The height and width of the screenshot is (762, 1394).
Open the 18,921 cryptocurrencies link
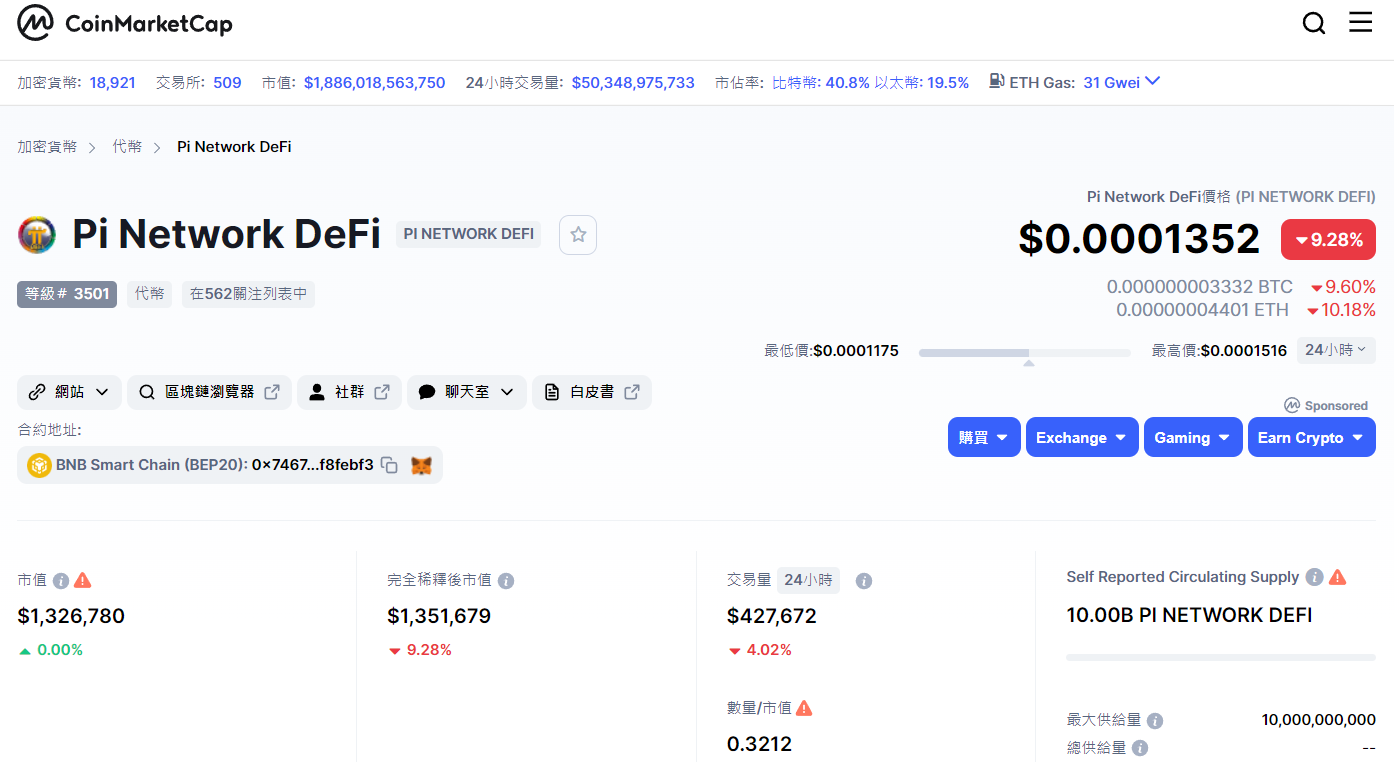(x=112, y=83)
